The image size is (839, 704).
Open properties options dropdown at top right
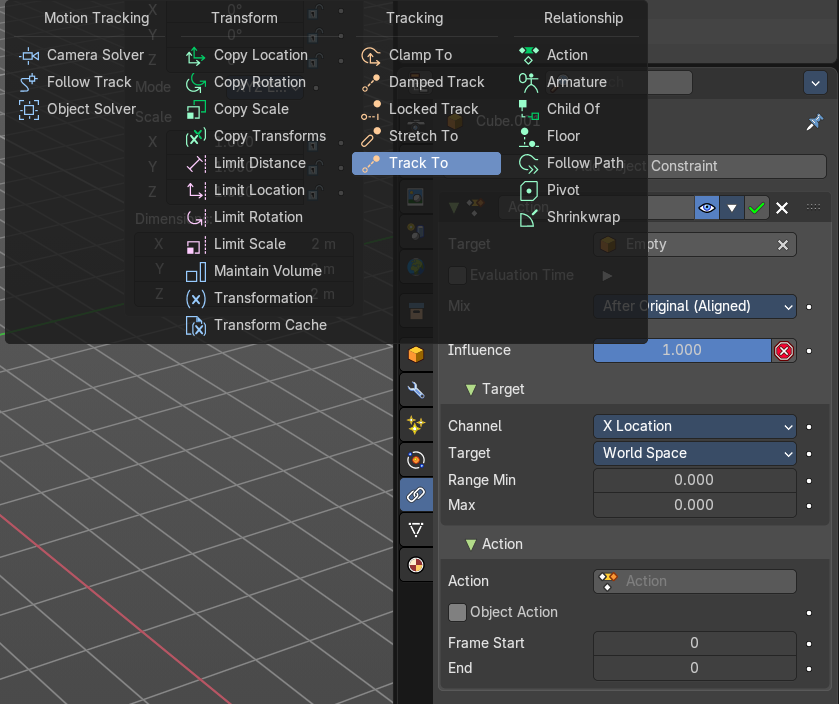click(x=815, y=83)
